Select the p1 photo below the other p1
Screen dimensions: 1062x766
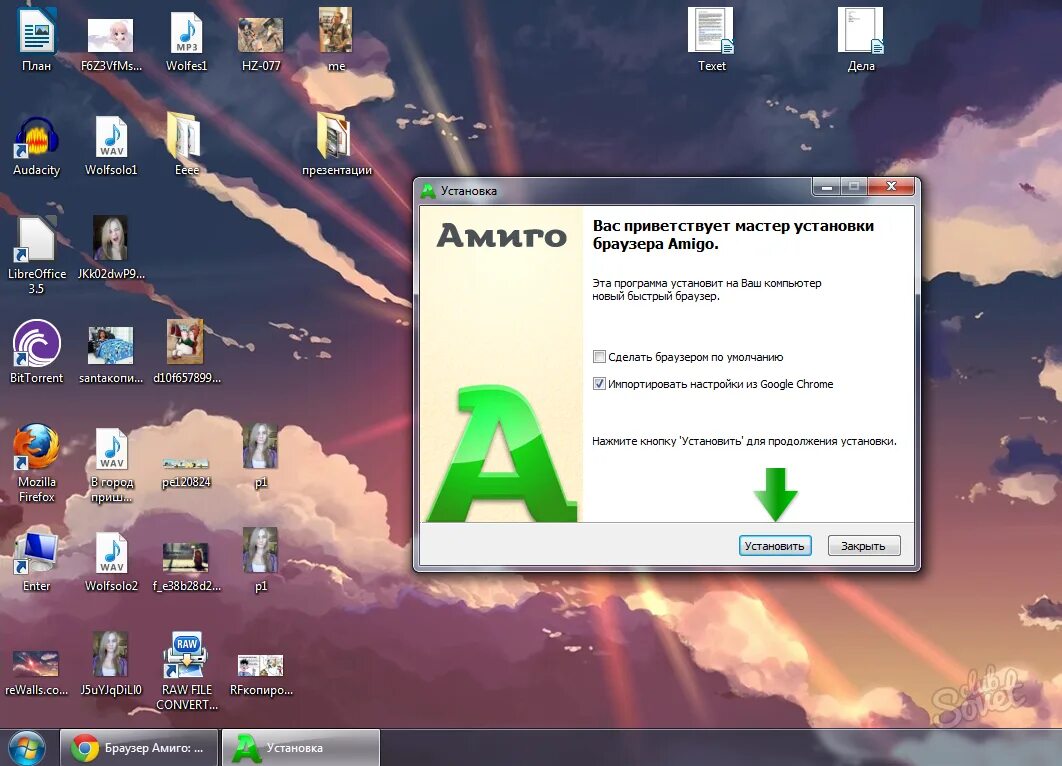point(260,551)
